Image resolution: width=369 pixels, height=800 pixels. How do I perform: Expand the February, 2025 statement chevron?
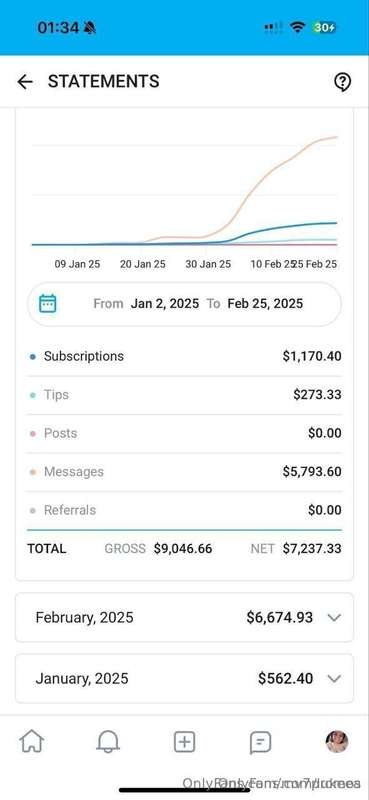[x=334, y=617]
